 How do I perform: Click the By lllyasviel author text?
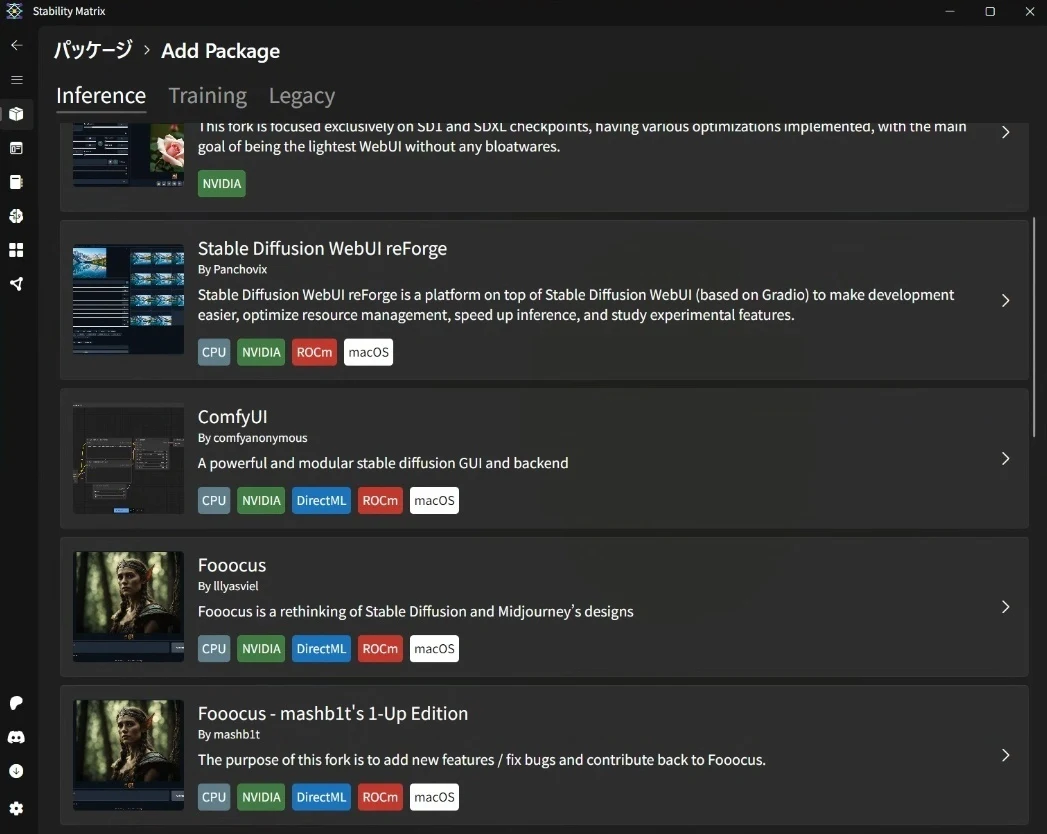click(228, 586)
